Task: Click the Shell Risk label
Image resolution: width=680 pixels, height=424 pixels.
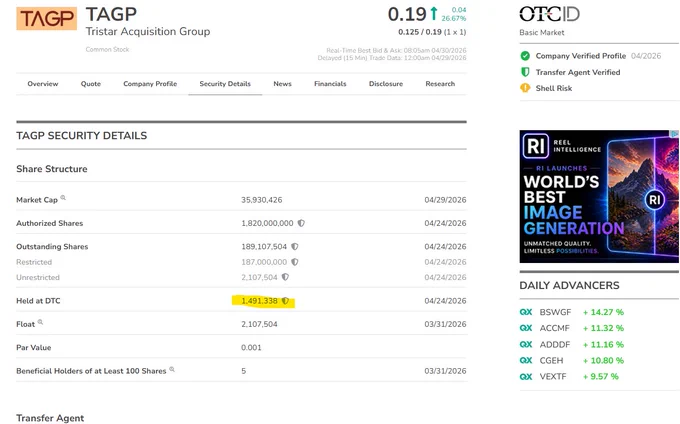Action: click(x=554, y=88)
